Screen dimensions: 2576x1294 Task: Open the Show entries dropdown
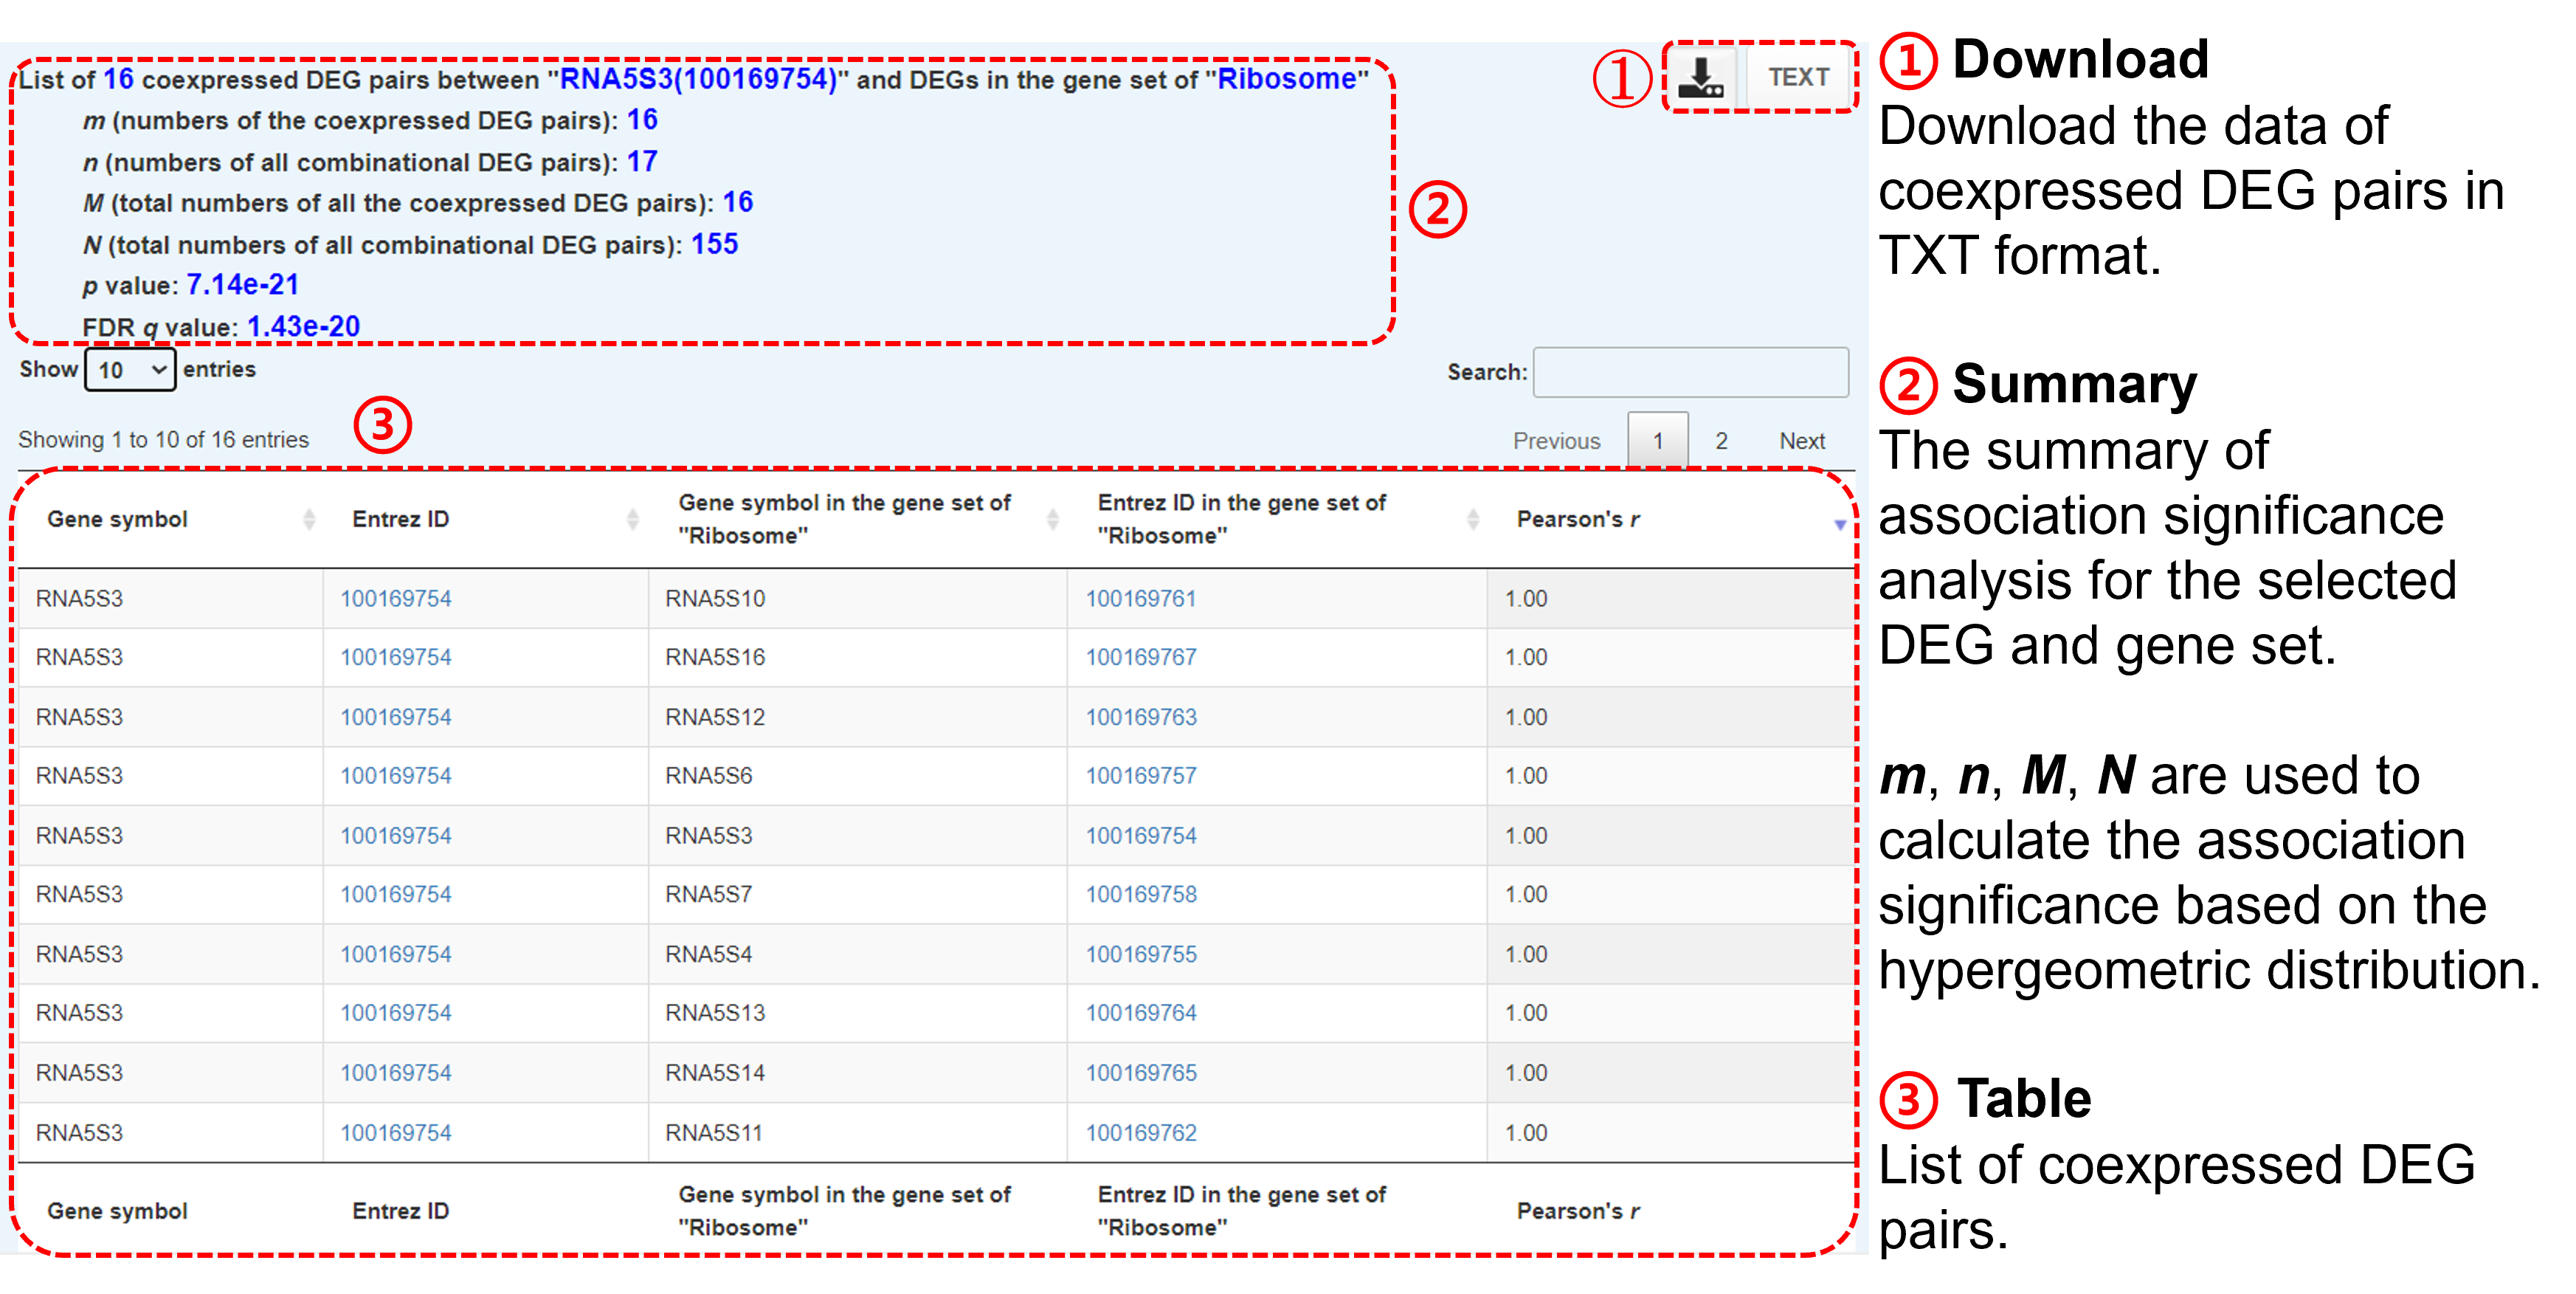(130, 370)
